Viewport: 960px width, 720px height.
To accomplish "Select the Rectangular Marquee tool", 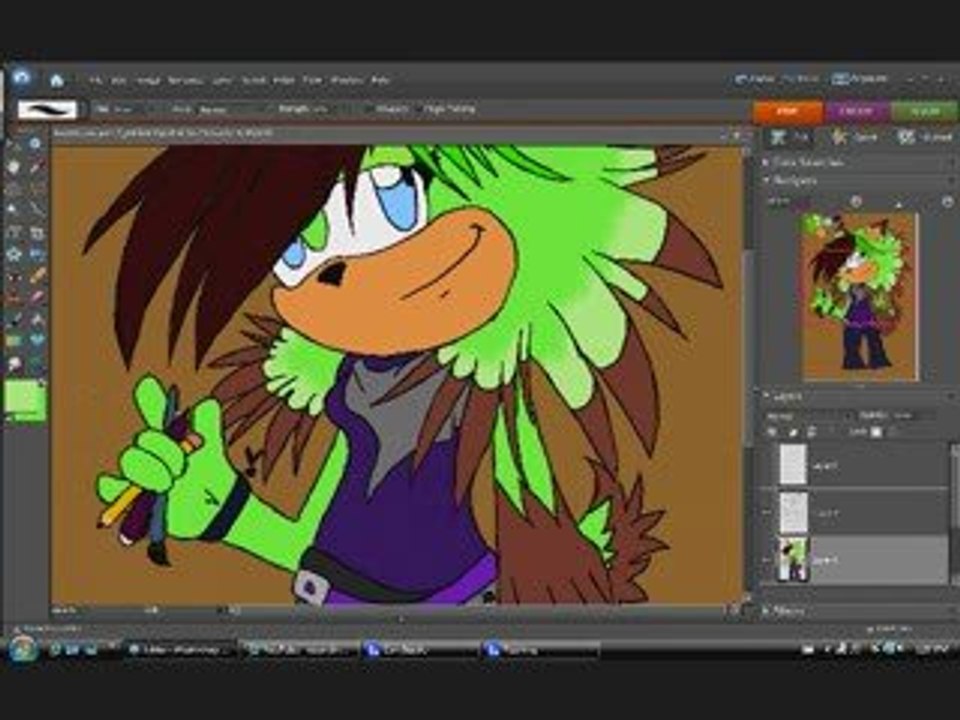I will click(x=13, y=189).
